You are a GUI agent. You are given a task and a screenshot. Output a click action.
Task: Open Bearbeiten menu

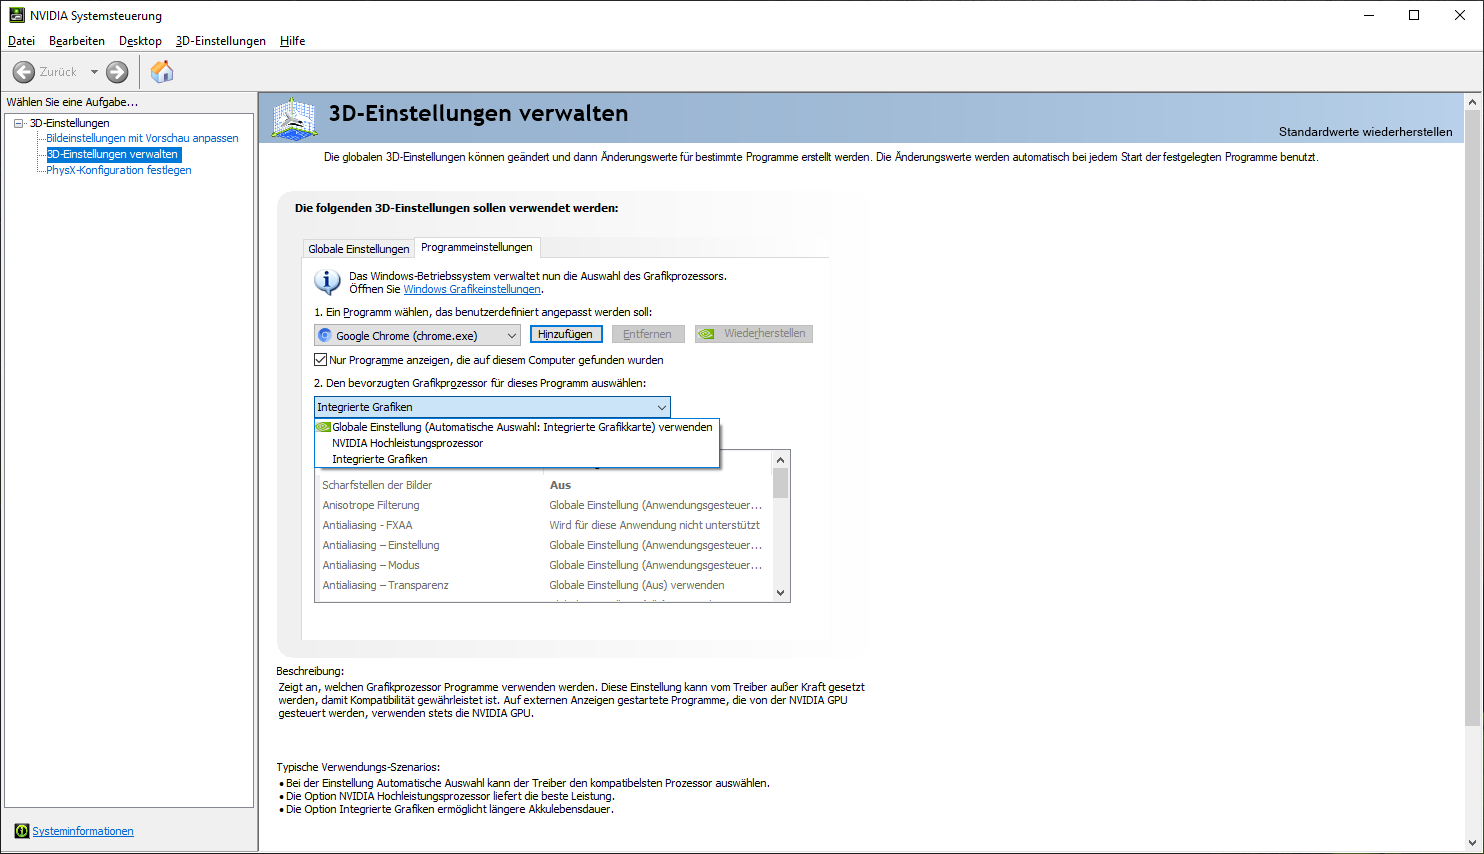click(77, 41)
